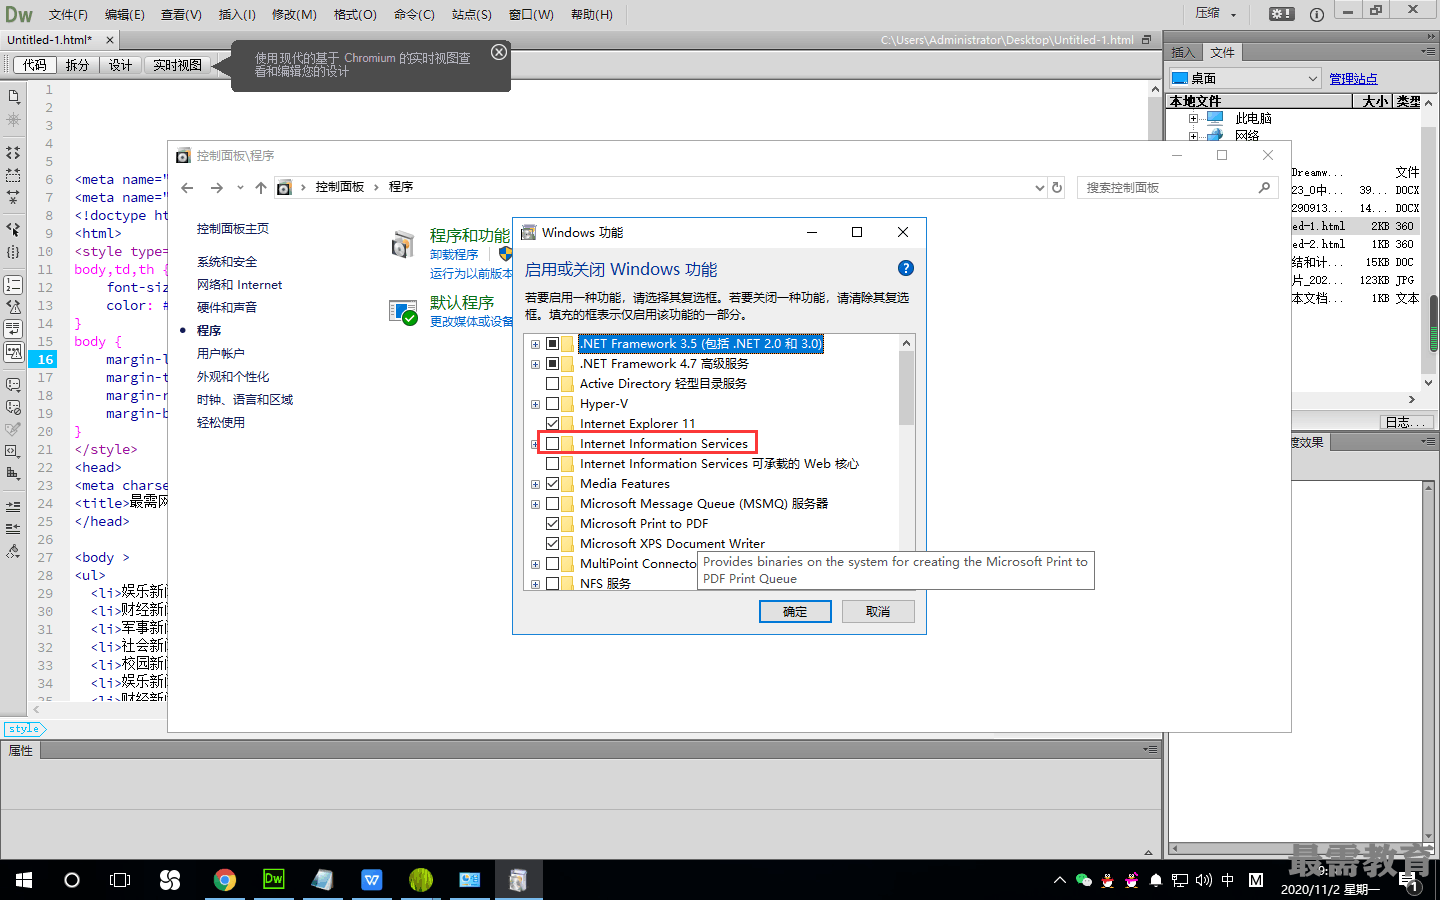Click the Default Programs icon

[x=403, y=312]
